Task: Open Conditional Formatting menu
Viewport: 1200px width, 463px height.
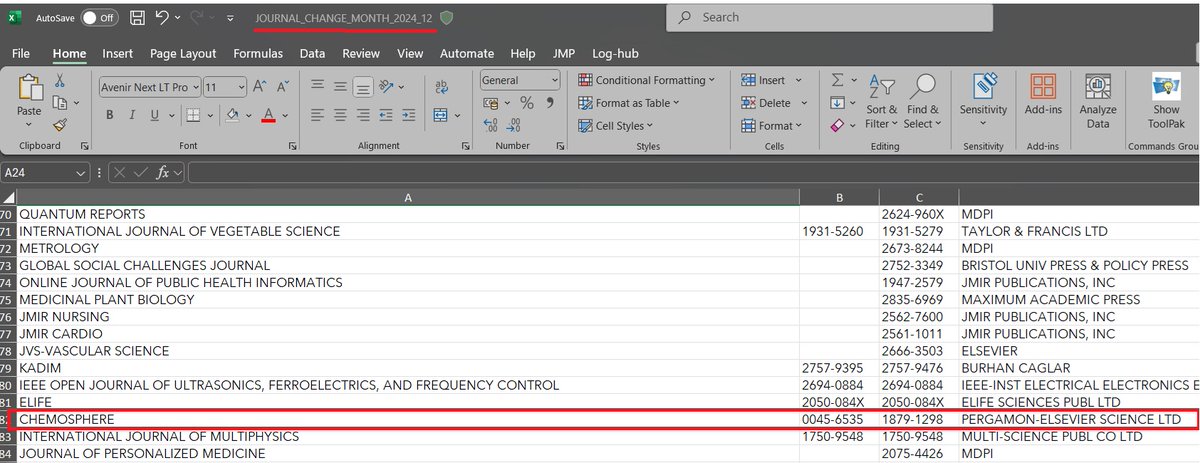Action: click(647, 80)
